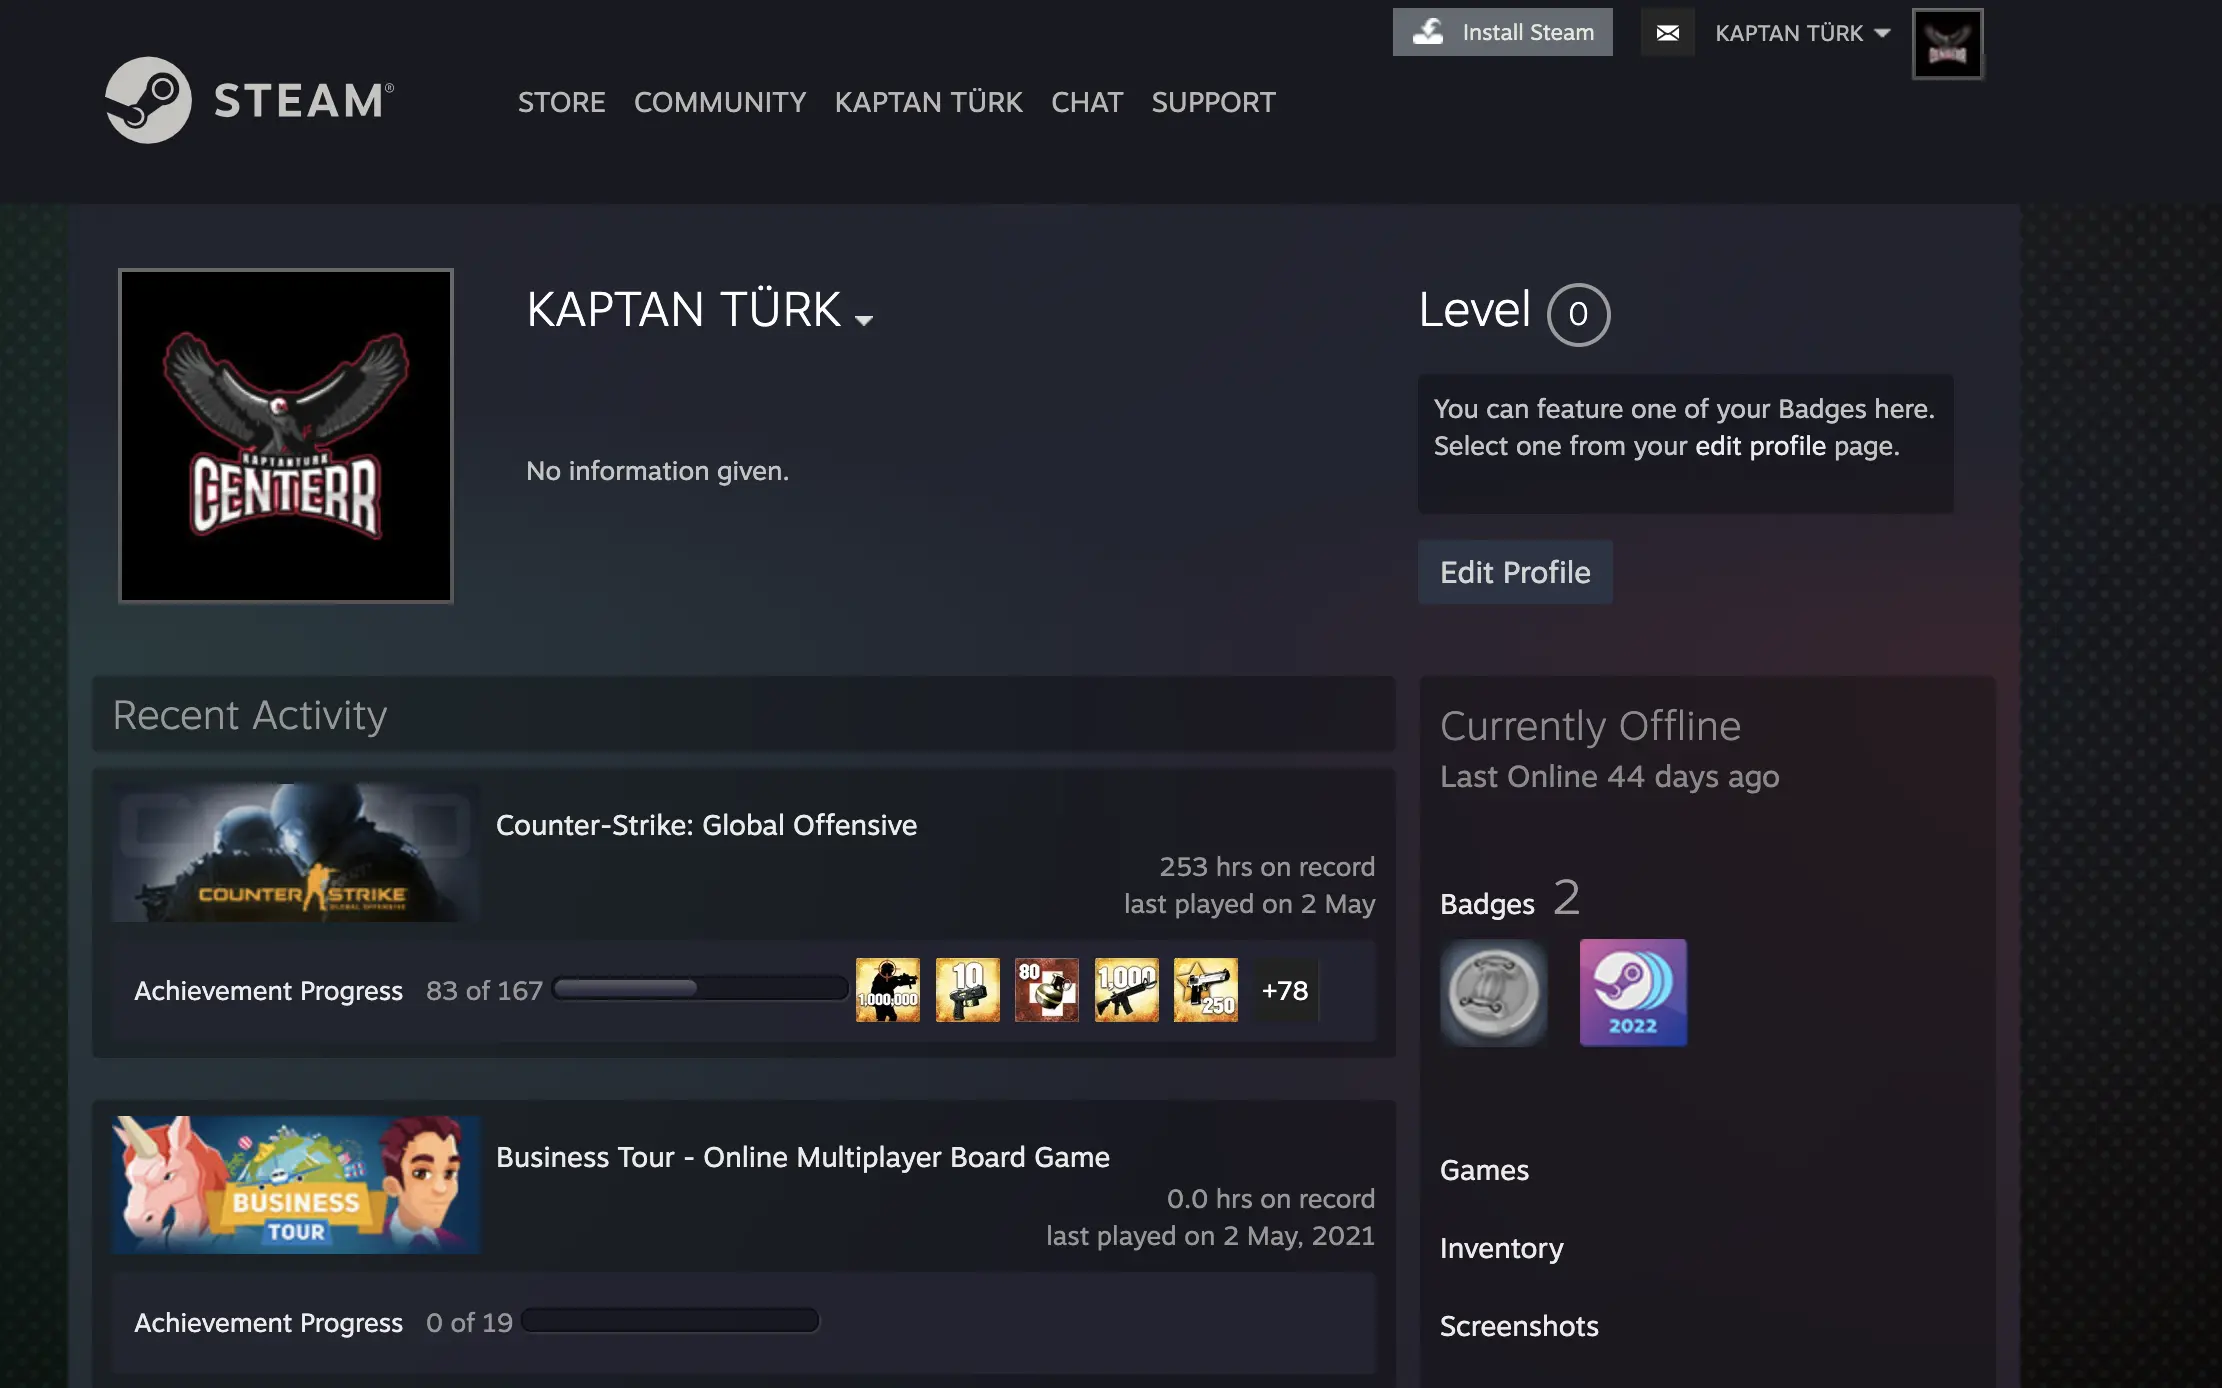Screen dimensions: 2222x1388
Task: Open the STORE menu
Action: [x=561, y=102]
